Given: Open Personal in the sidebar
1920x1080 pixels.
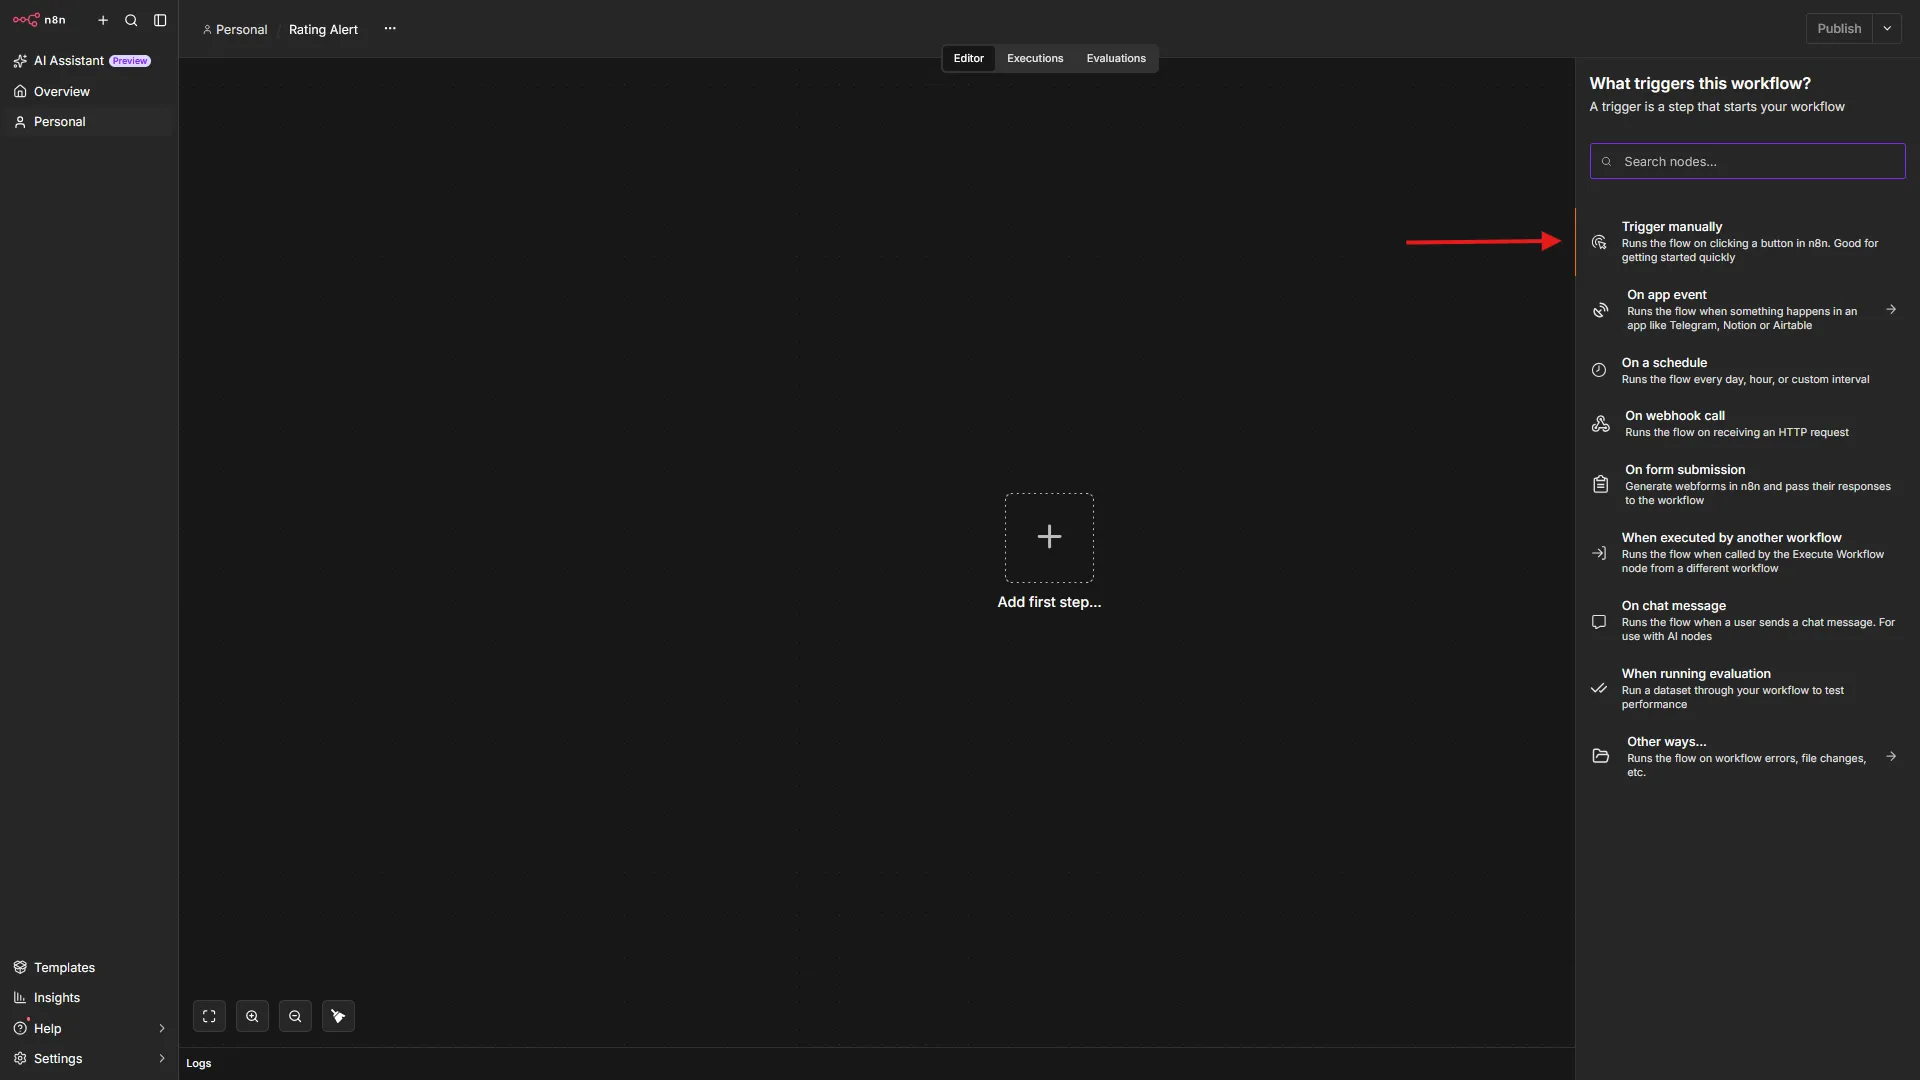Looking at the screenshot, I should tap(88, 122).
